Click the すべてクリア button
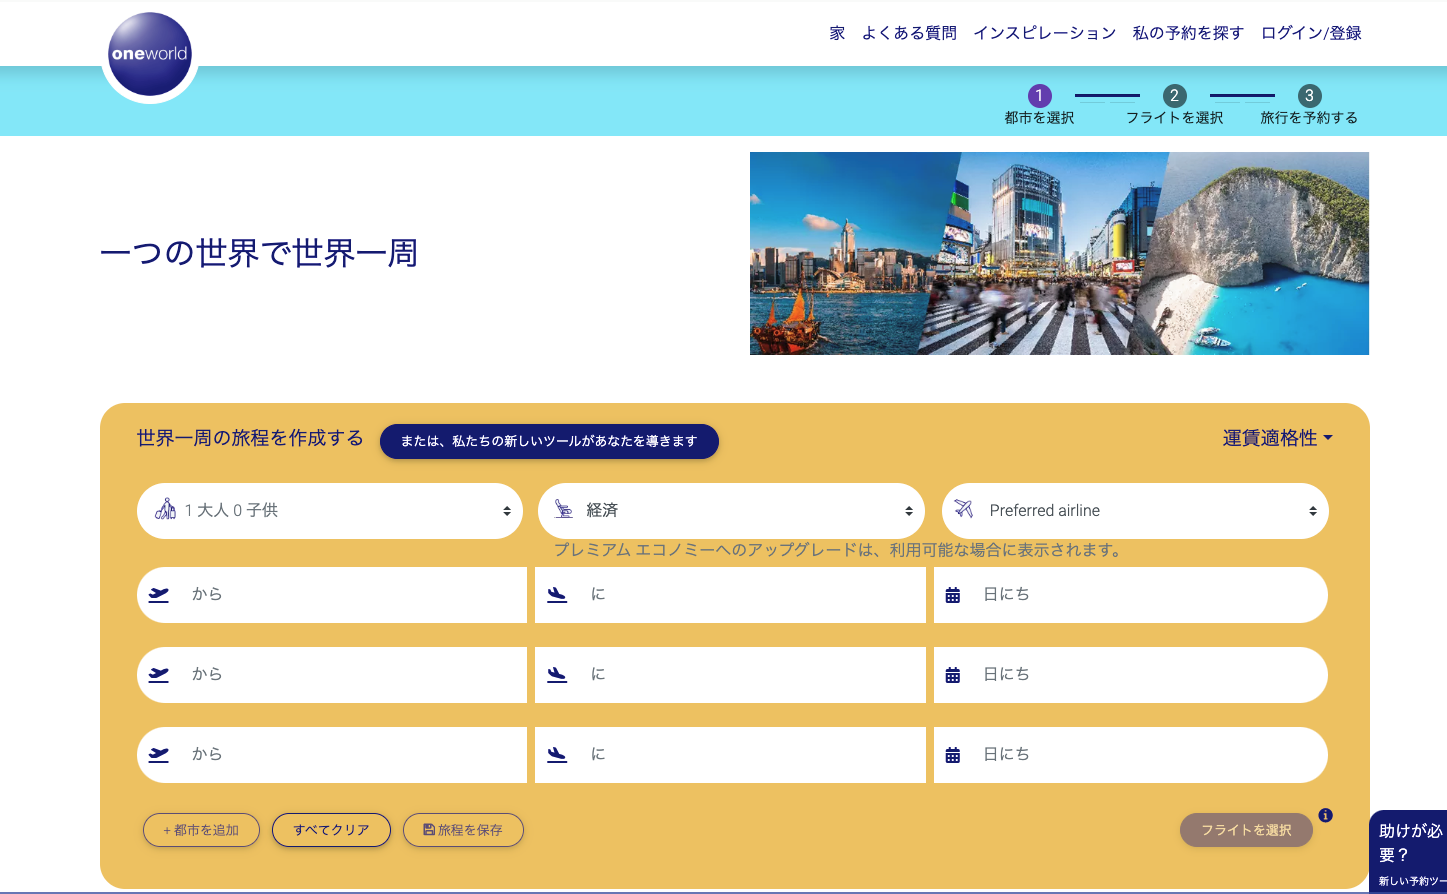The height and width of the screenshot is (894, 1447). (331, 830)
